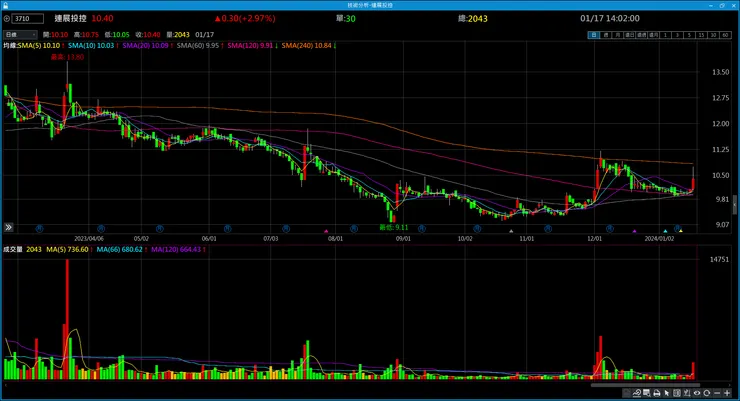Viewport: 740px width, 401px height.
Task: Click the SMA(240) 10.84 indicator label
Action: [x=309, y=46]
